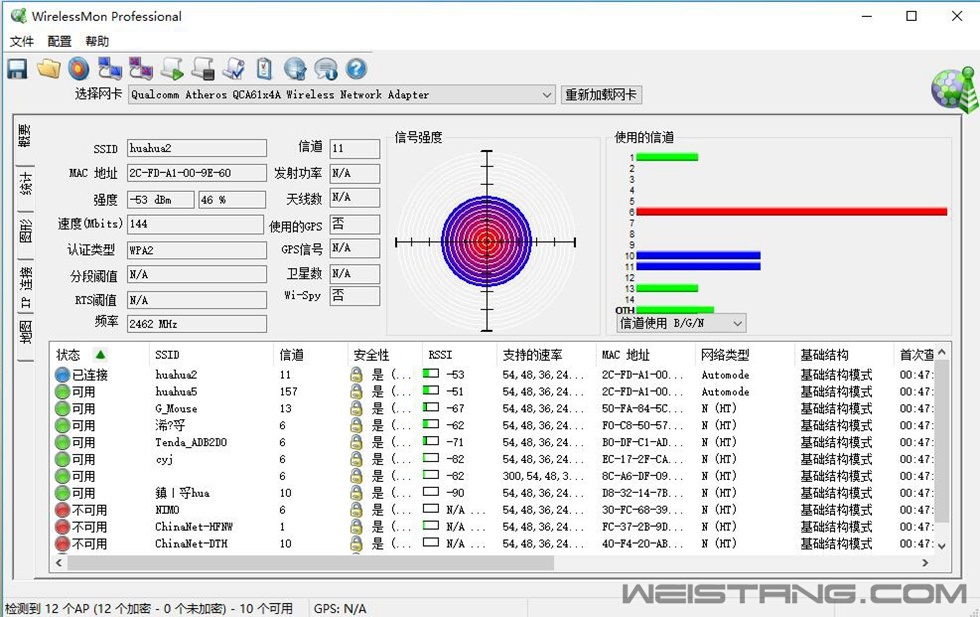Click the scroll with green play arrow icon

(172, 69)
